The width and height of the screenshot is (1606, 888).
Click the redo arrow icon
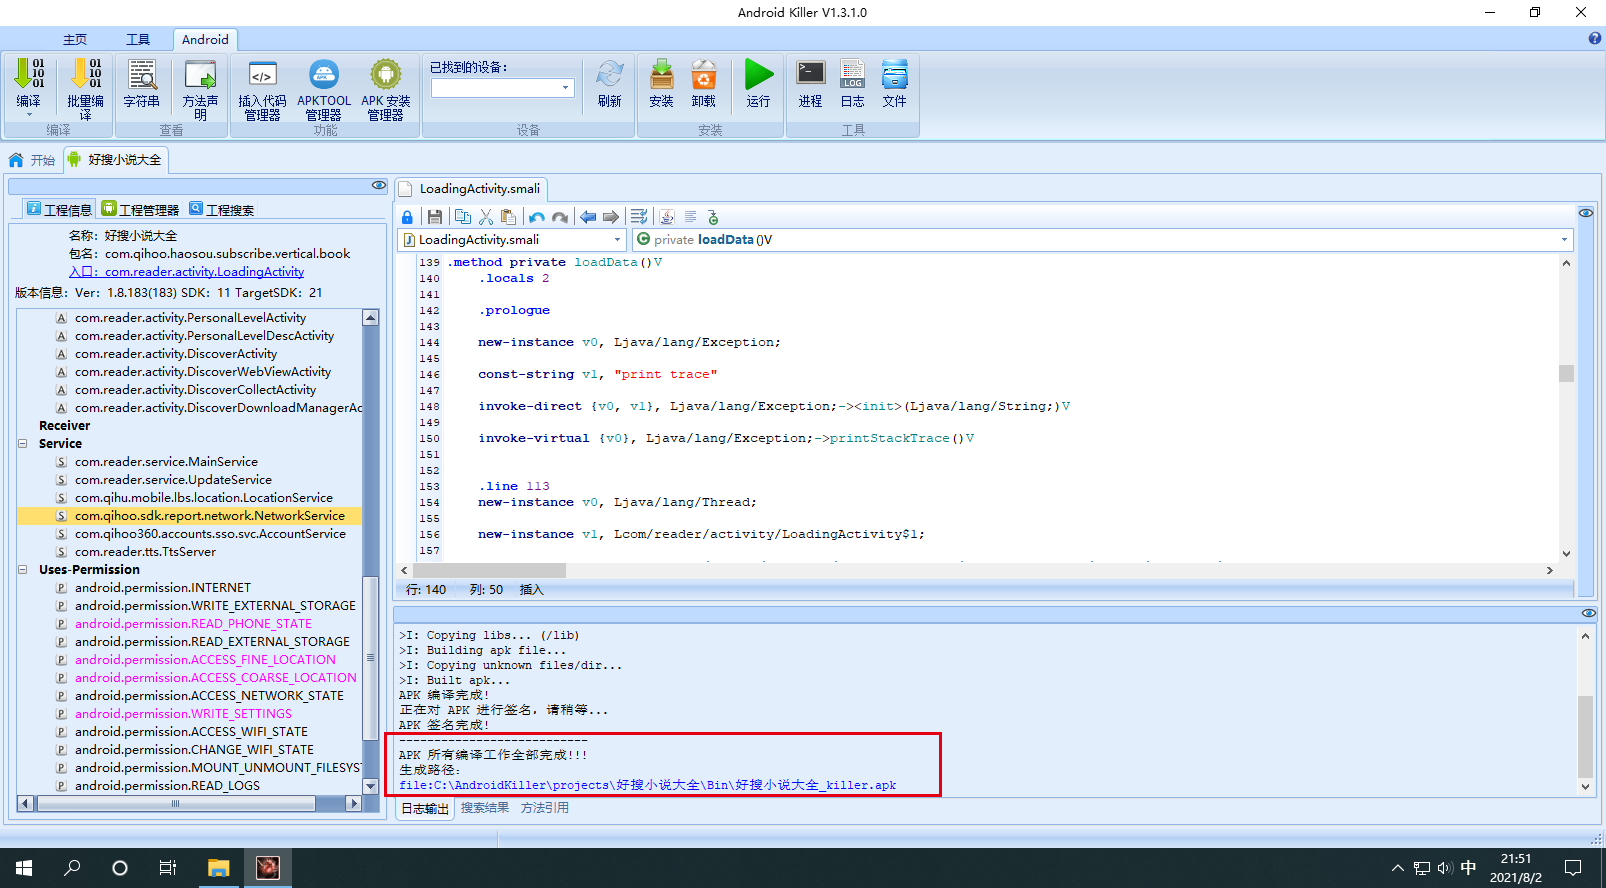(560, 217)
